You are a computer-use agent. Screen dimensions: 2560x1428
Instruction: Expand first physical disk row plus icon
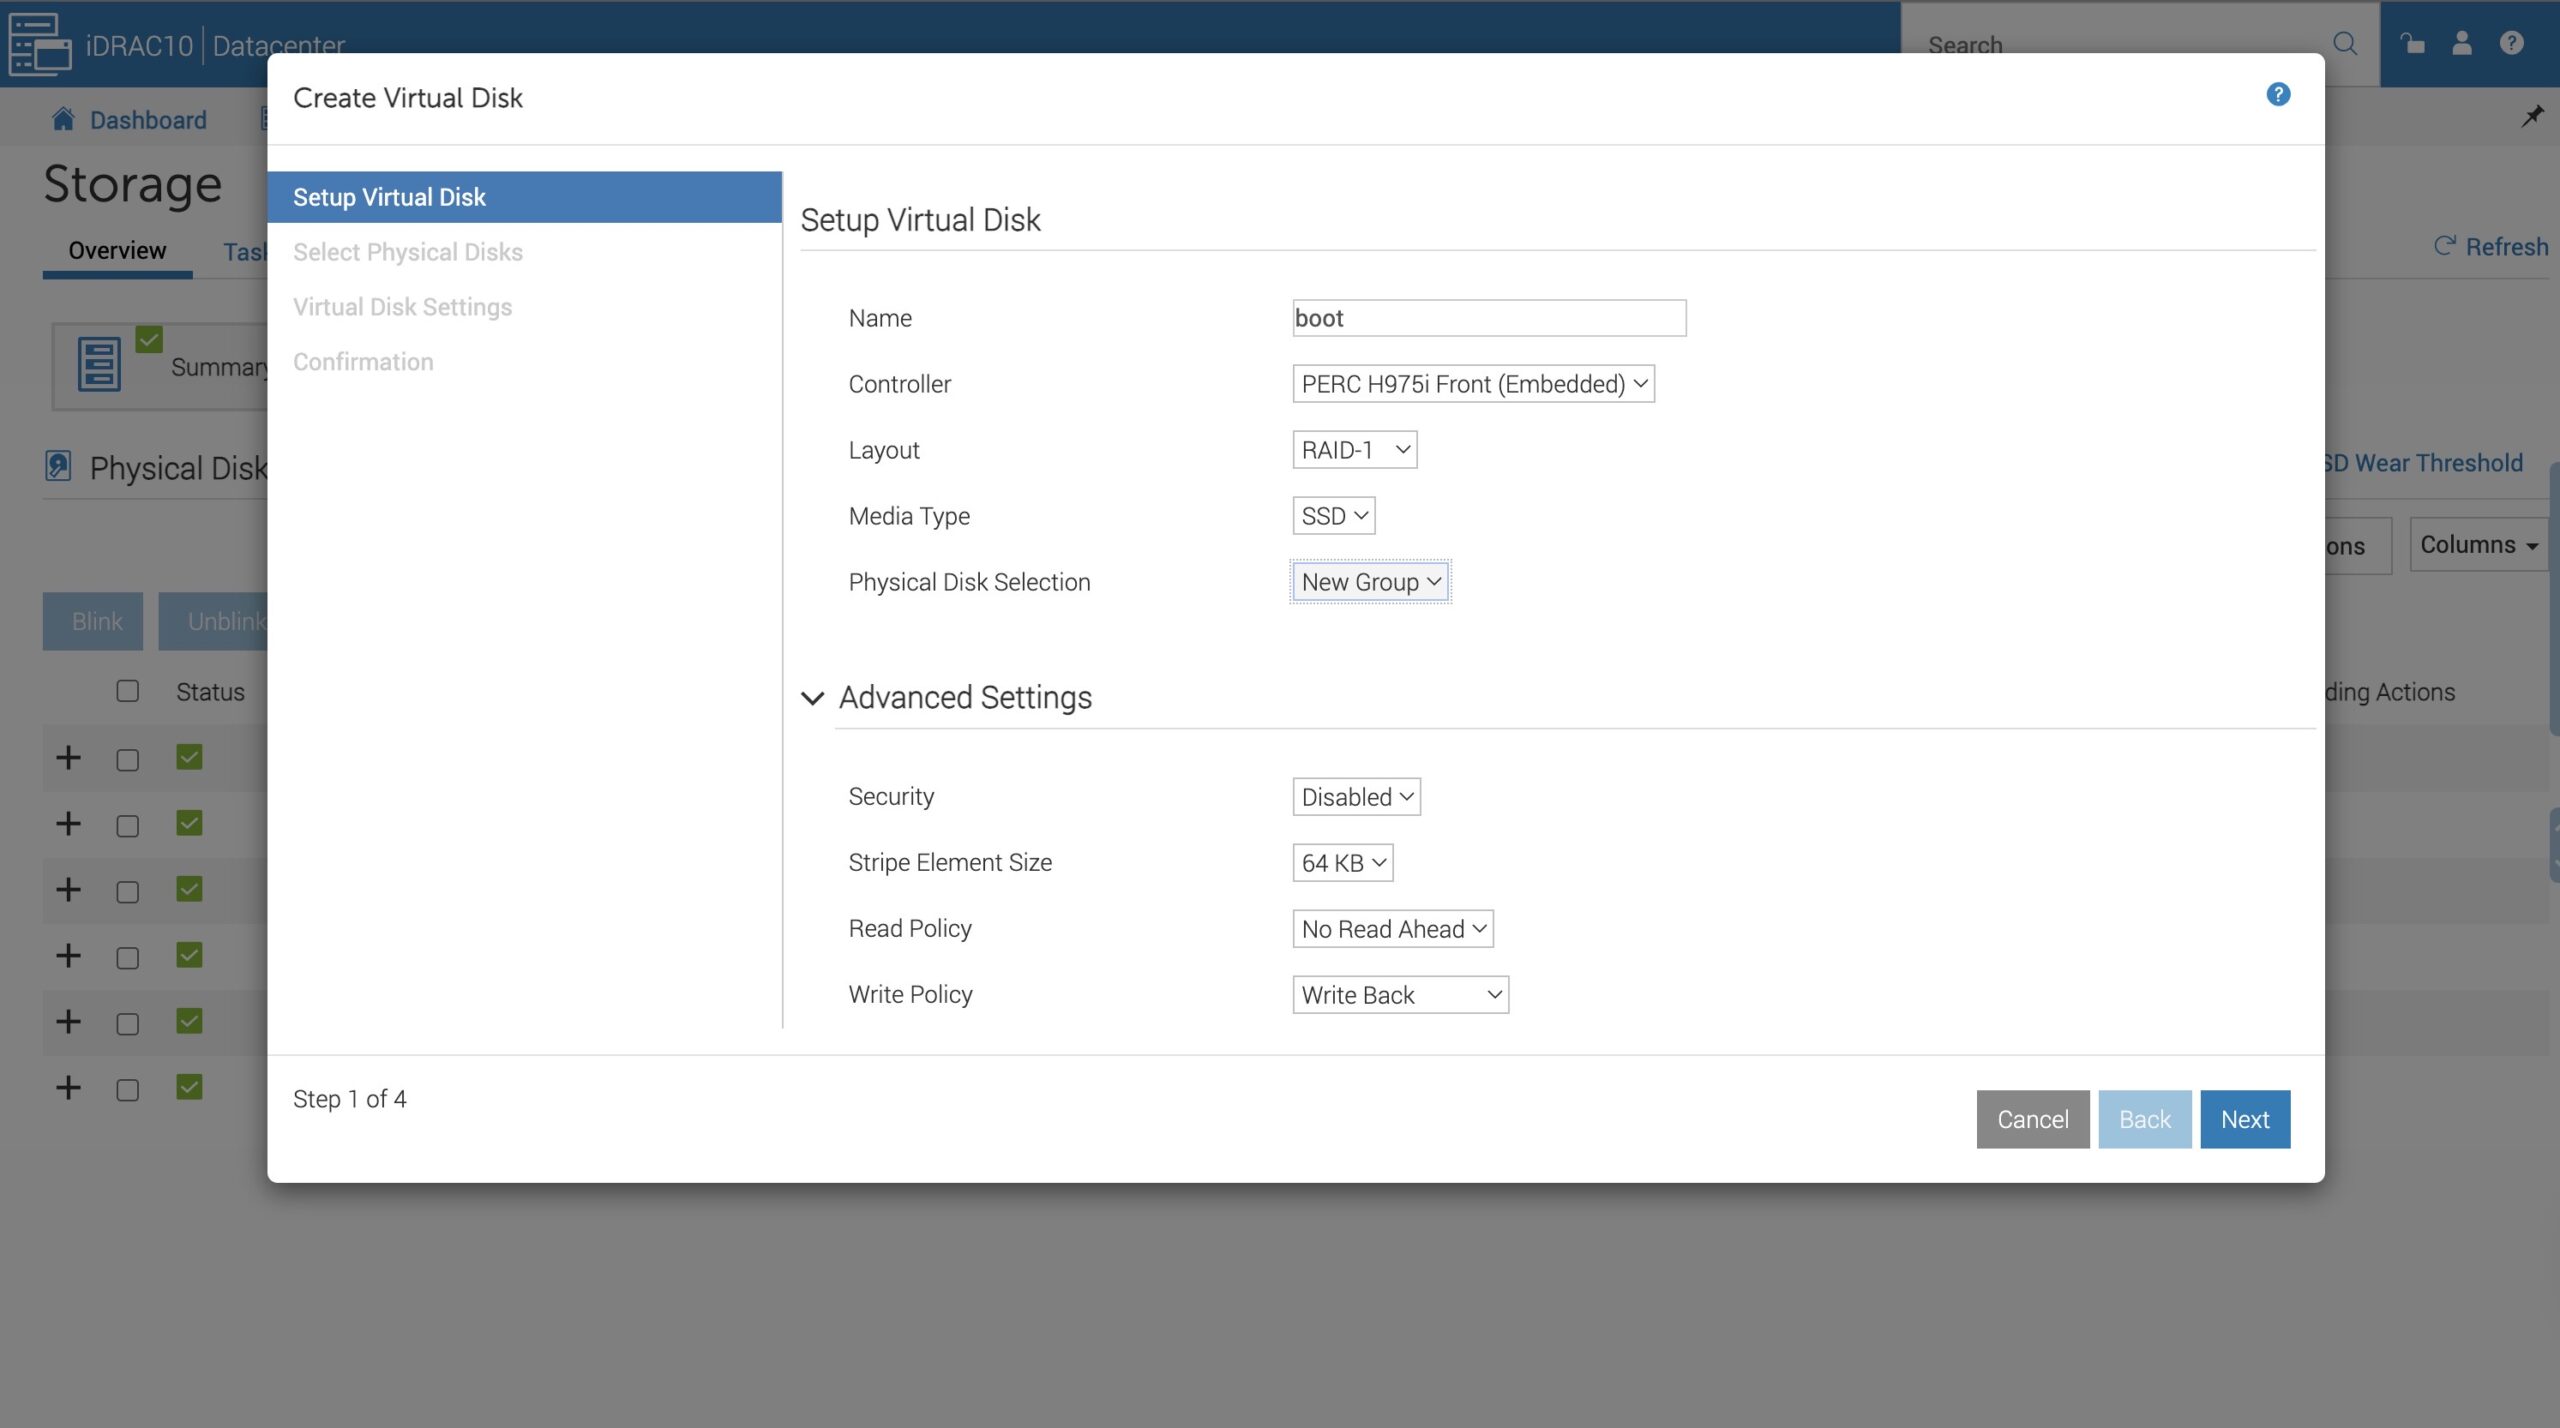[x=68, y=758]
